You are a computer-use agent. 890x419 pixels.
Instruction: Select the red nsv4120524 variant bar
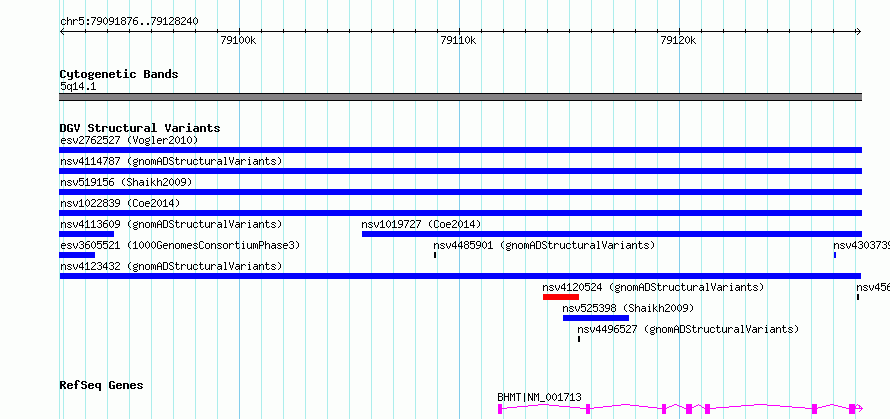561,297
